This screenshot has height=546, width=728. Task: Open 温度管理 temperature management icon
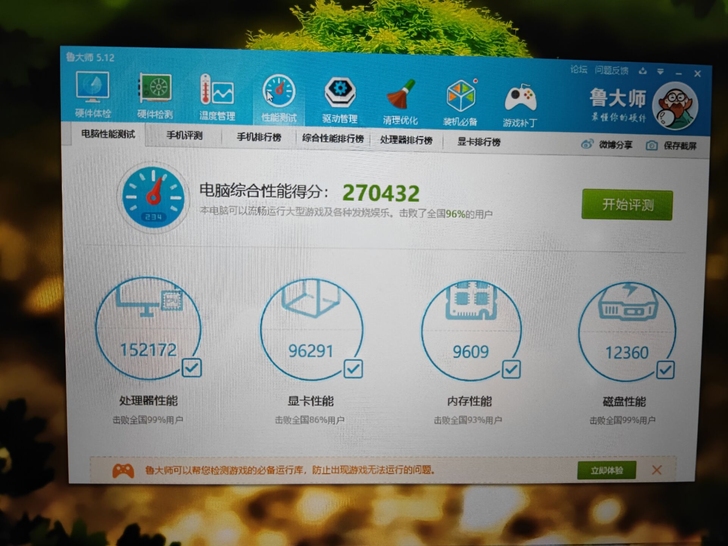[217, 97]
